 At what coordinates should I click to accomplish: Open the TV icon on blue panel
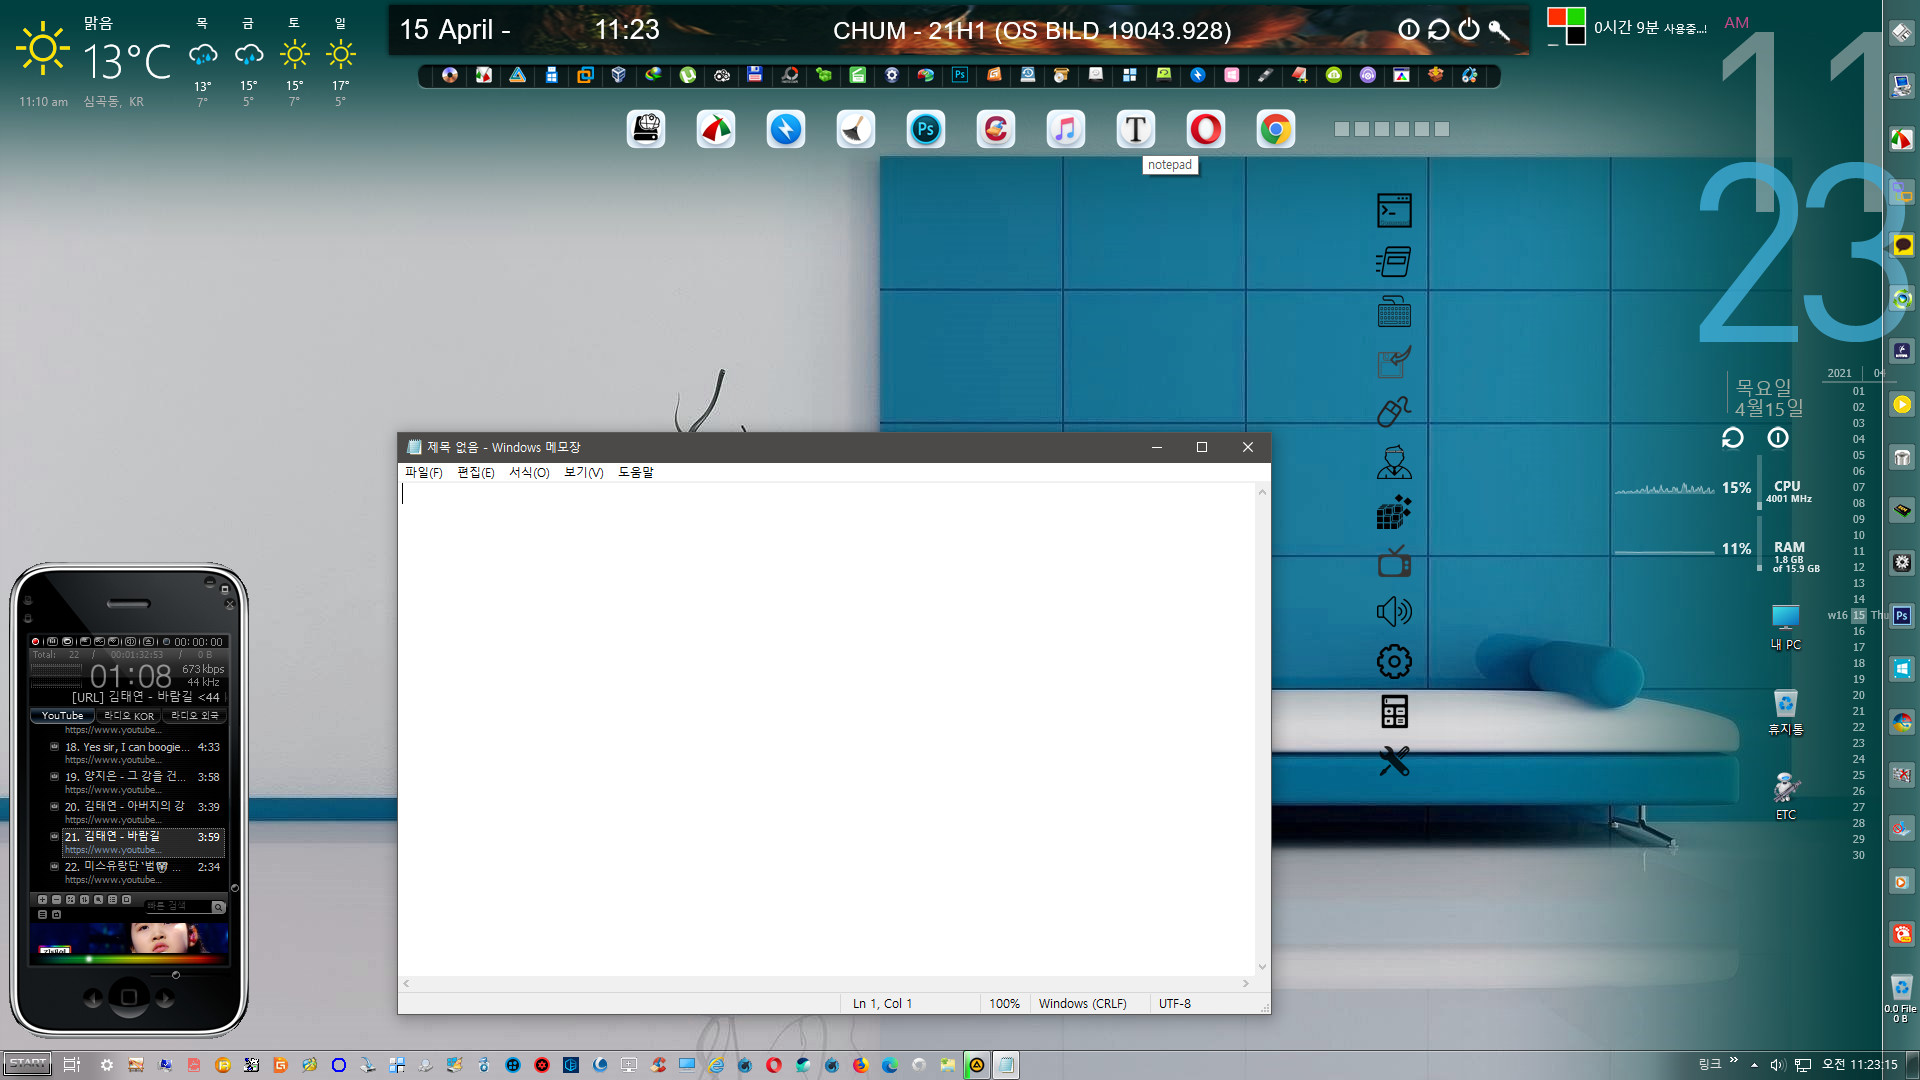(x=1394, y=562)
